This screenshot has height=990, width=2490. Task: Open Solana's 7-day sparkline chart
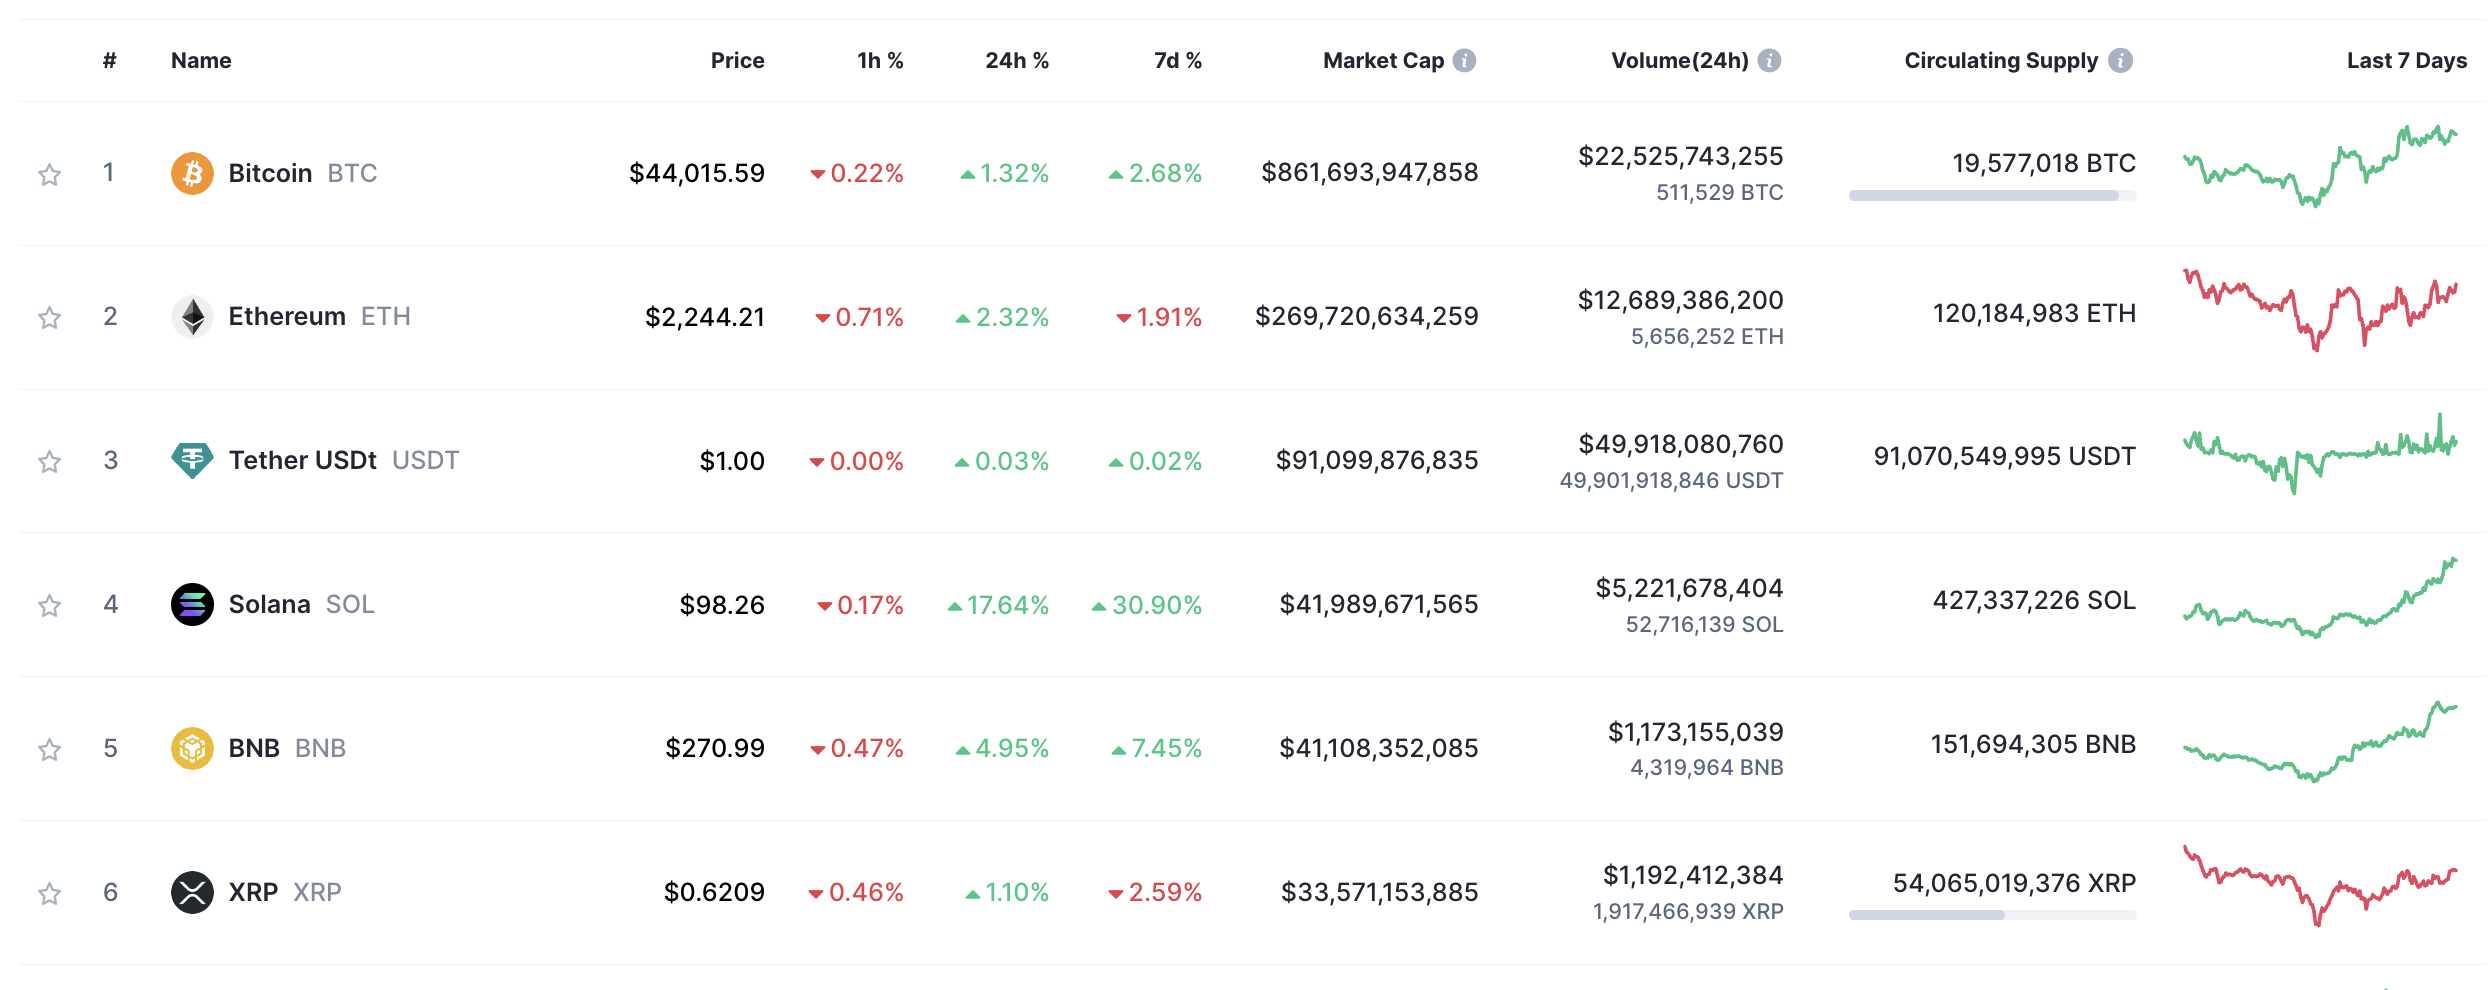[2319, 600]
